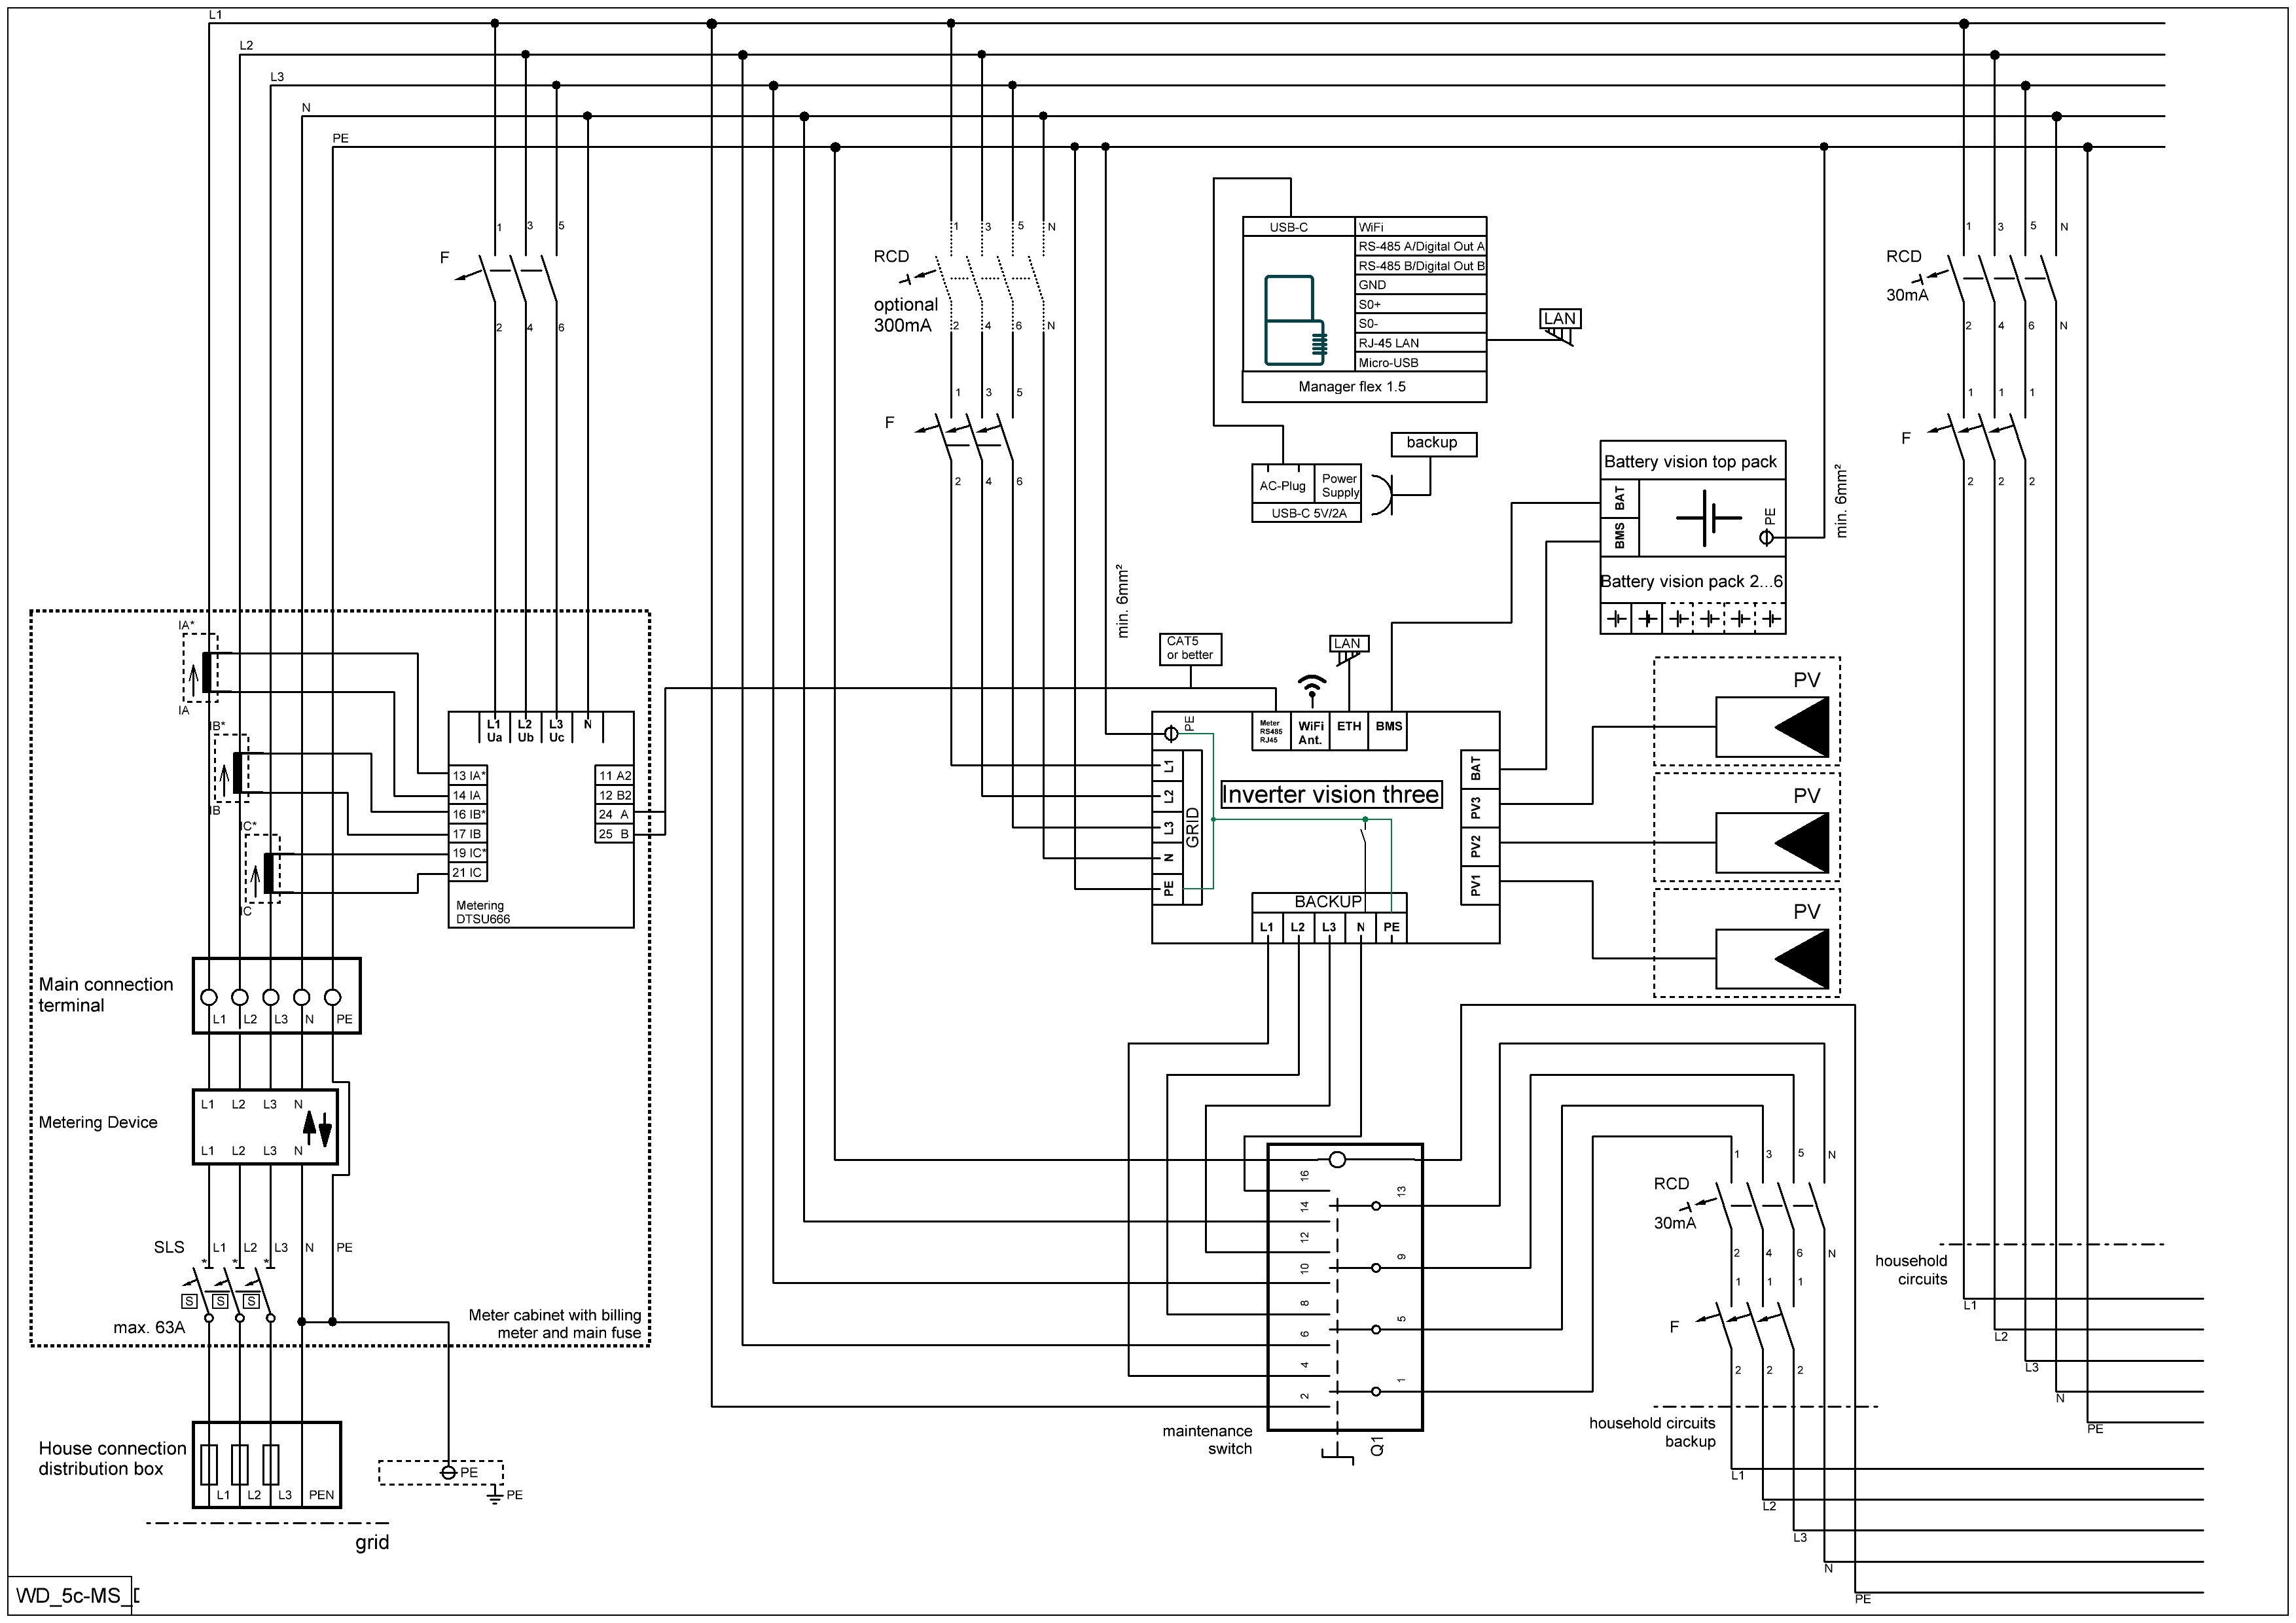Click the green Manager flex device icon
Screen dimensions: 2296x1623
[x=1296, y=319]
